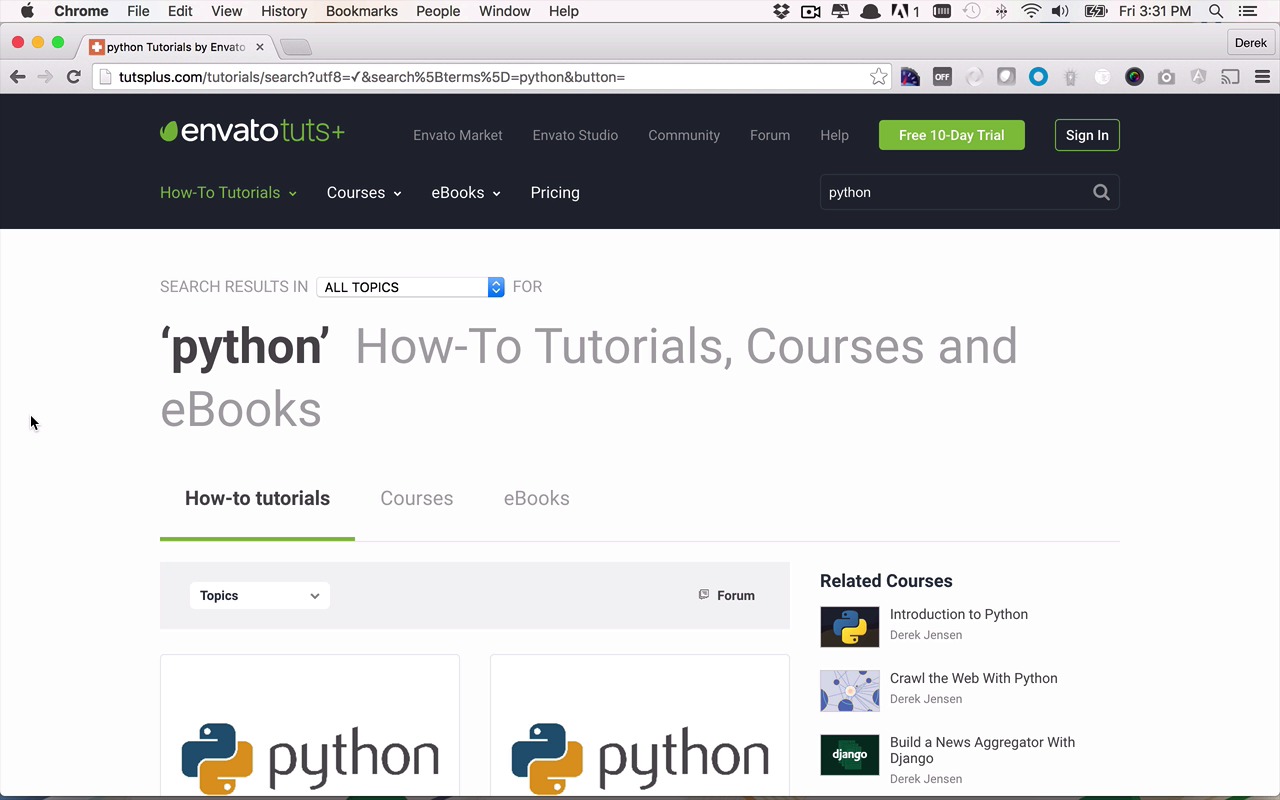The width and height of the screenshot is (1280, 800).
Task: Click the second python tutorial card image
Action: (x=640, y=727)
